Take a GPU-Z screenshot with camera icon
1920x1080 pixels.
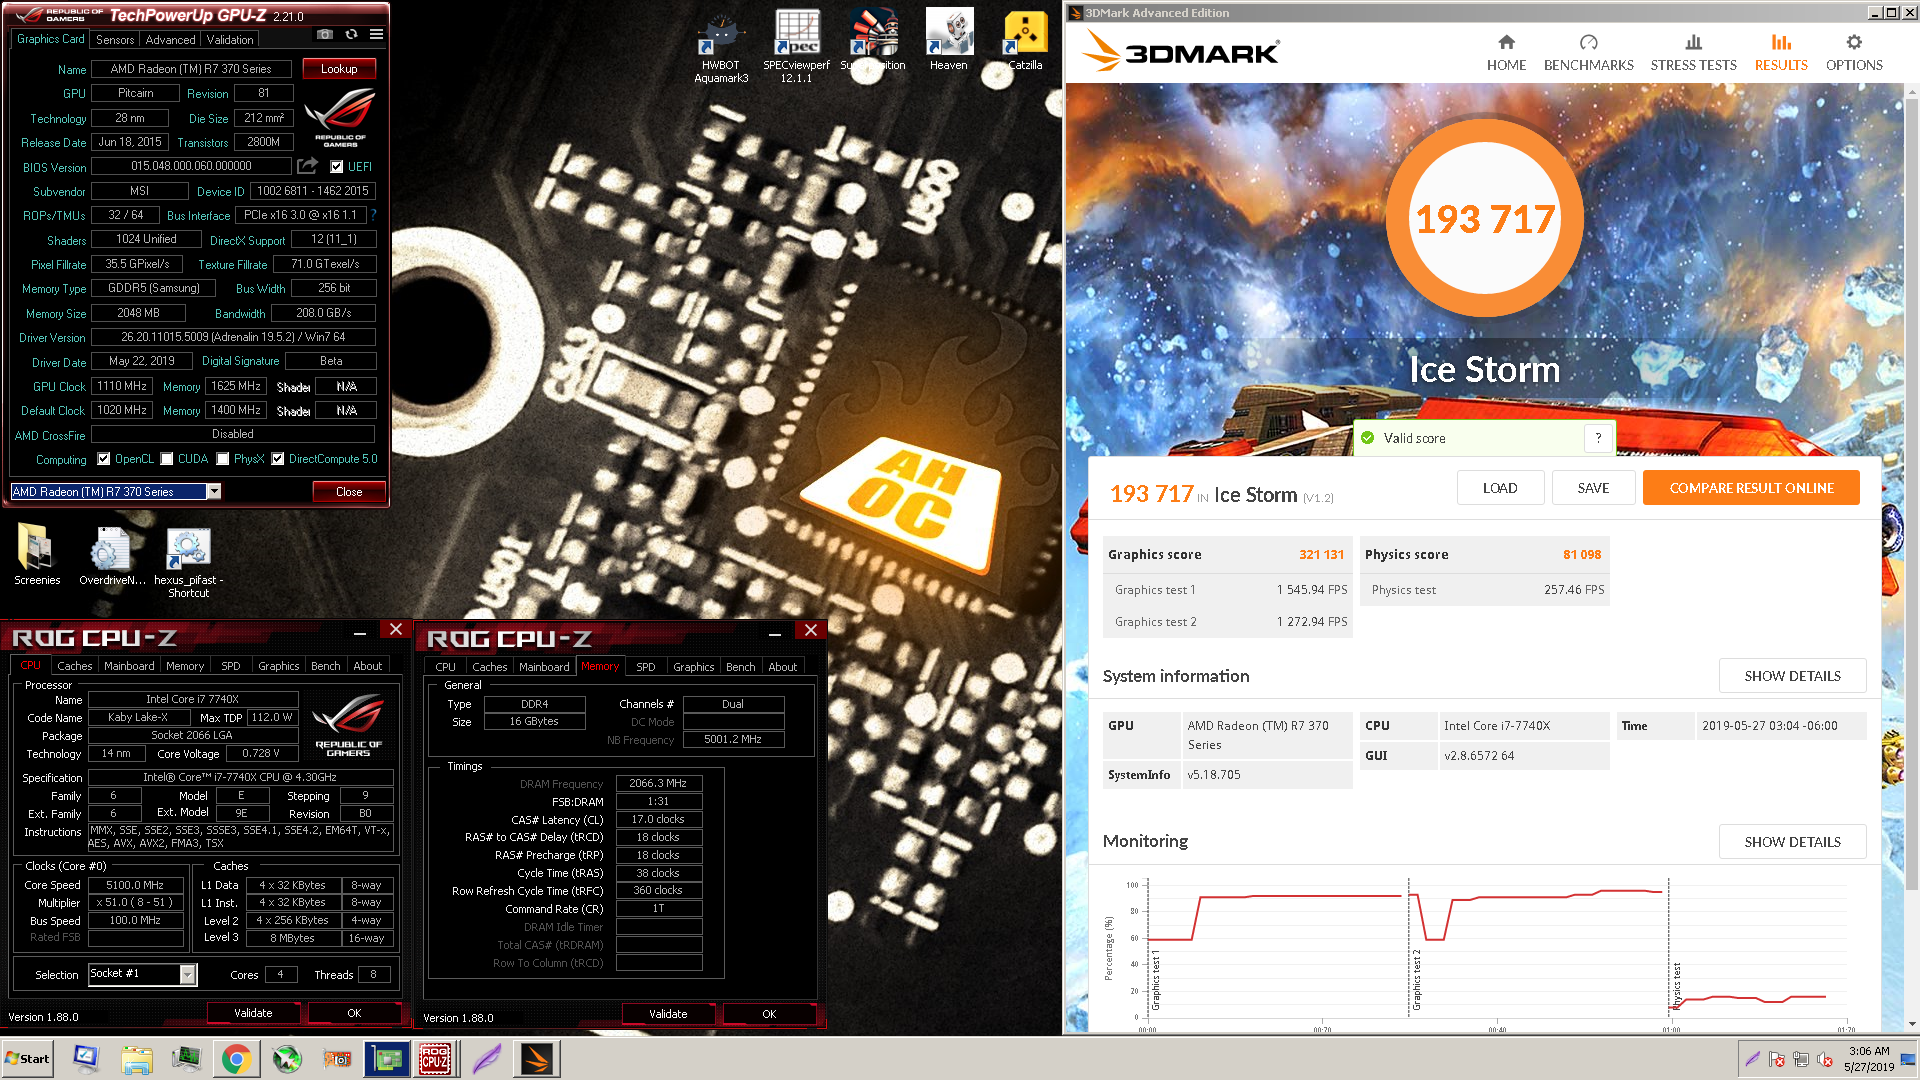tap(325, 35)
